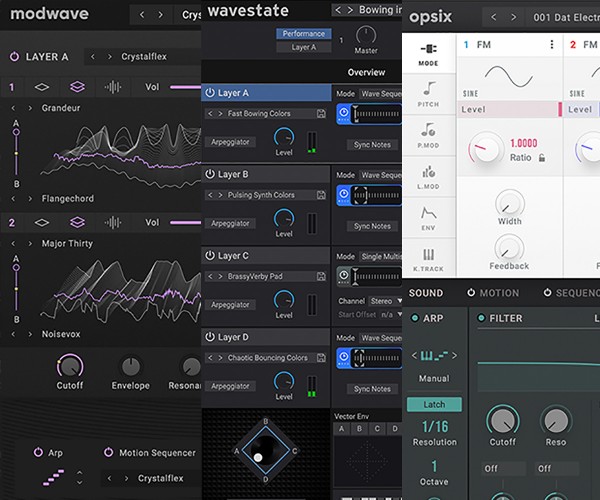Save the BrassyVerby Pad preset
This screenshot has height=500, width=600.
point(321,276)
